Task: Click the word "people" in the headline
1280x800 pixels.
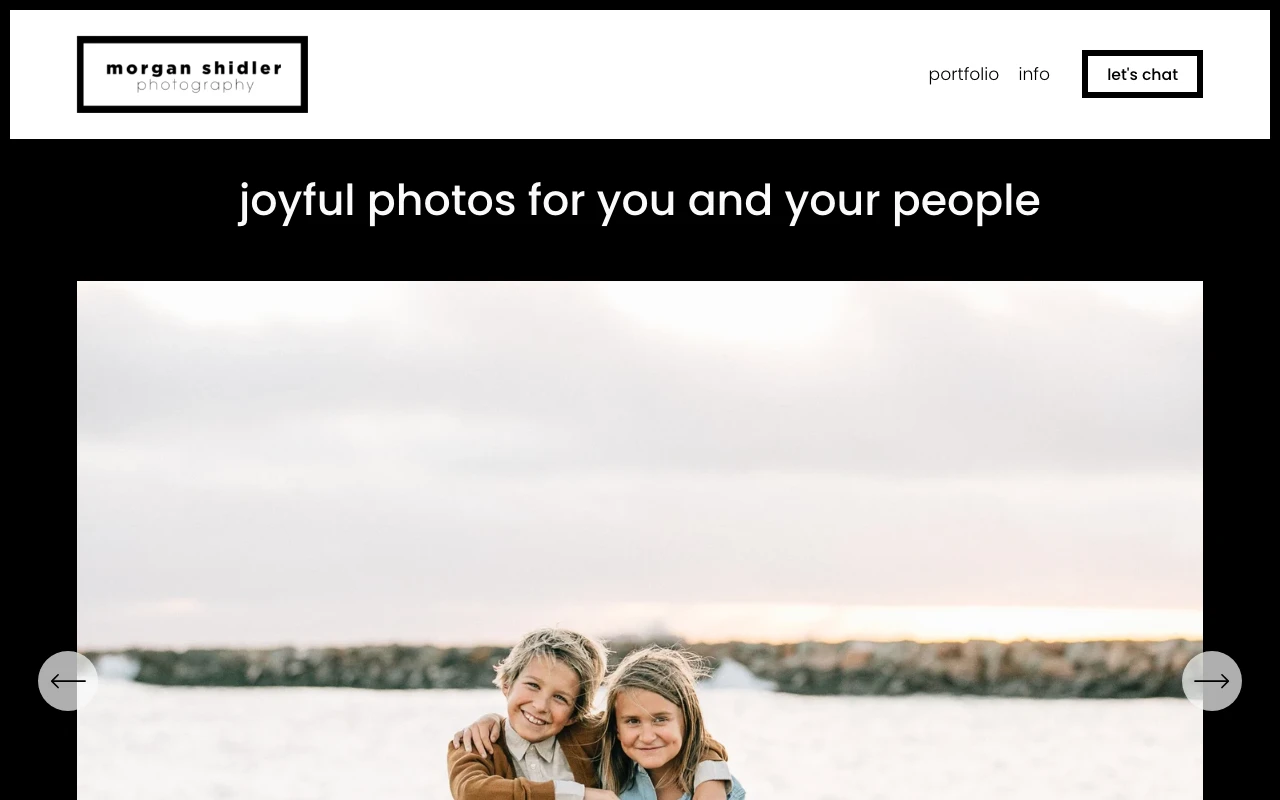Action: point(966,202)
